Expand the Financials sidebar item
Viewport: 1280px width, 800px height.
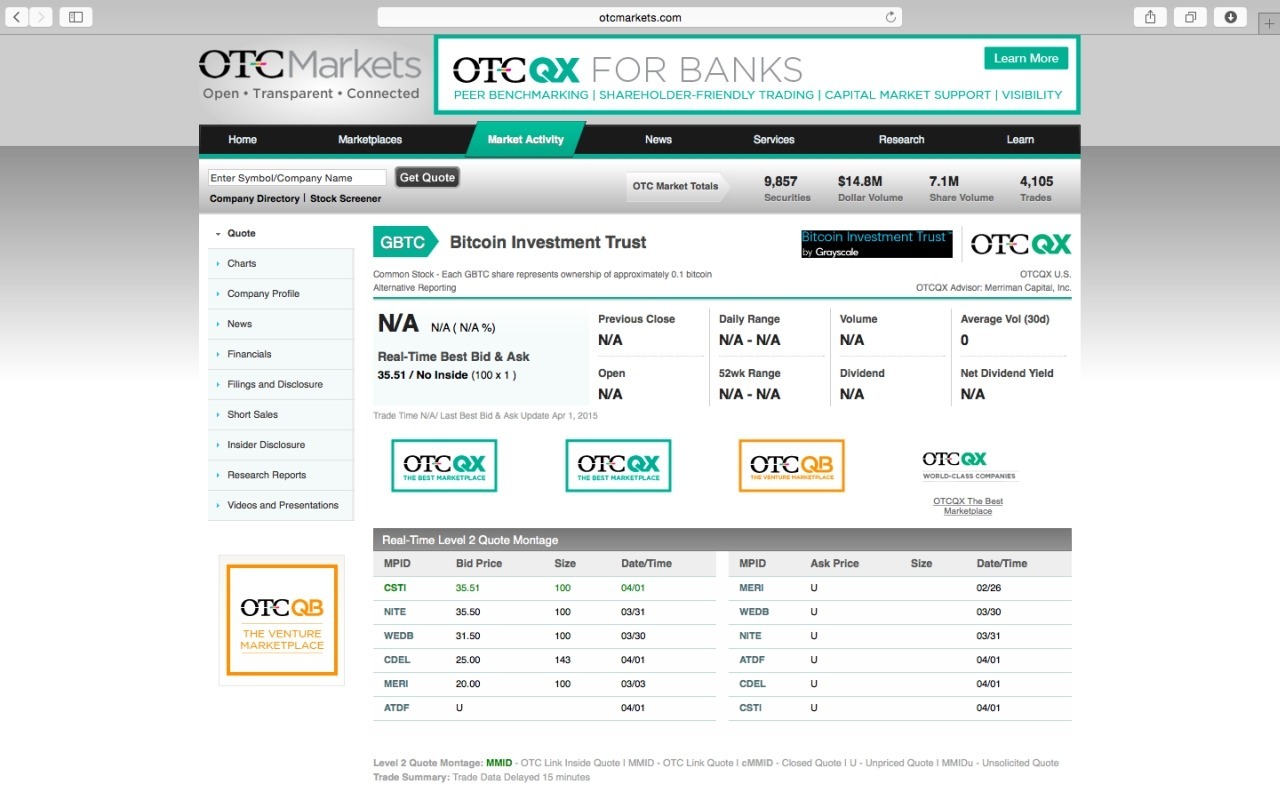tap(281, 354)
